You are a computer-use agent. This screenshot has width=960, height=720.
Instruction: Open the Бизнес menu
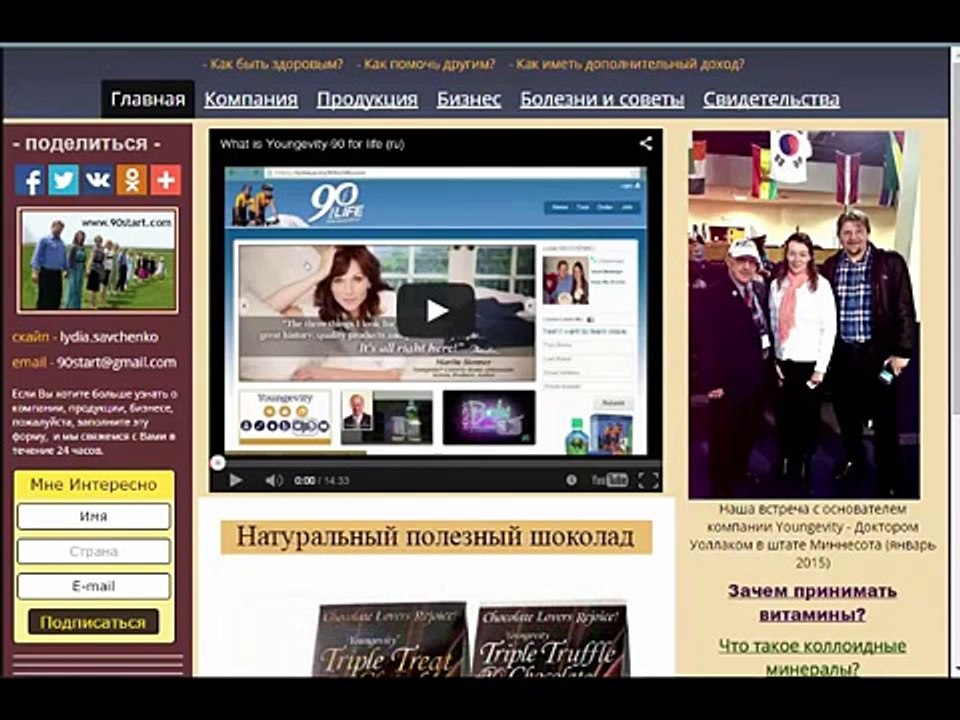[469, 99]
